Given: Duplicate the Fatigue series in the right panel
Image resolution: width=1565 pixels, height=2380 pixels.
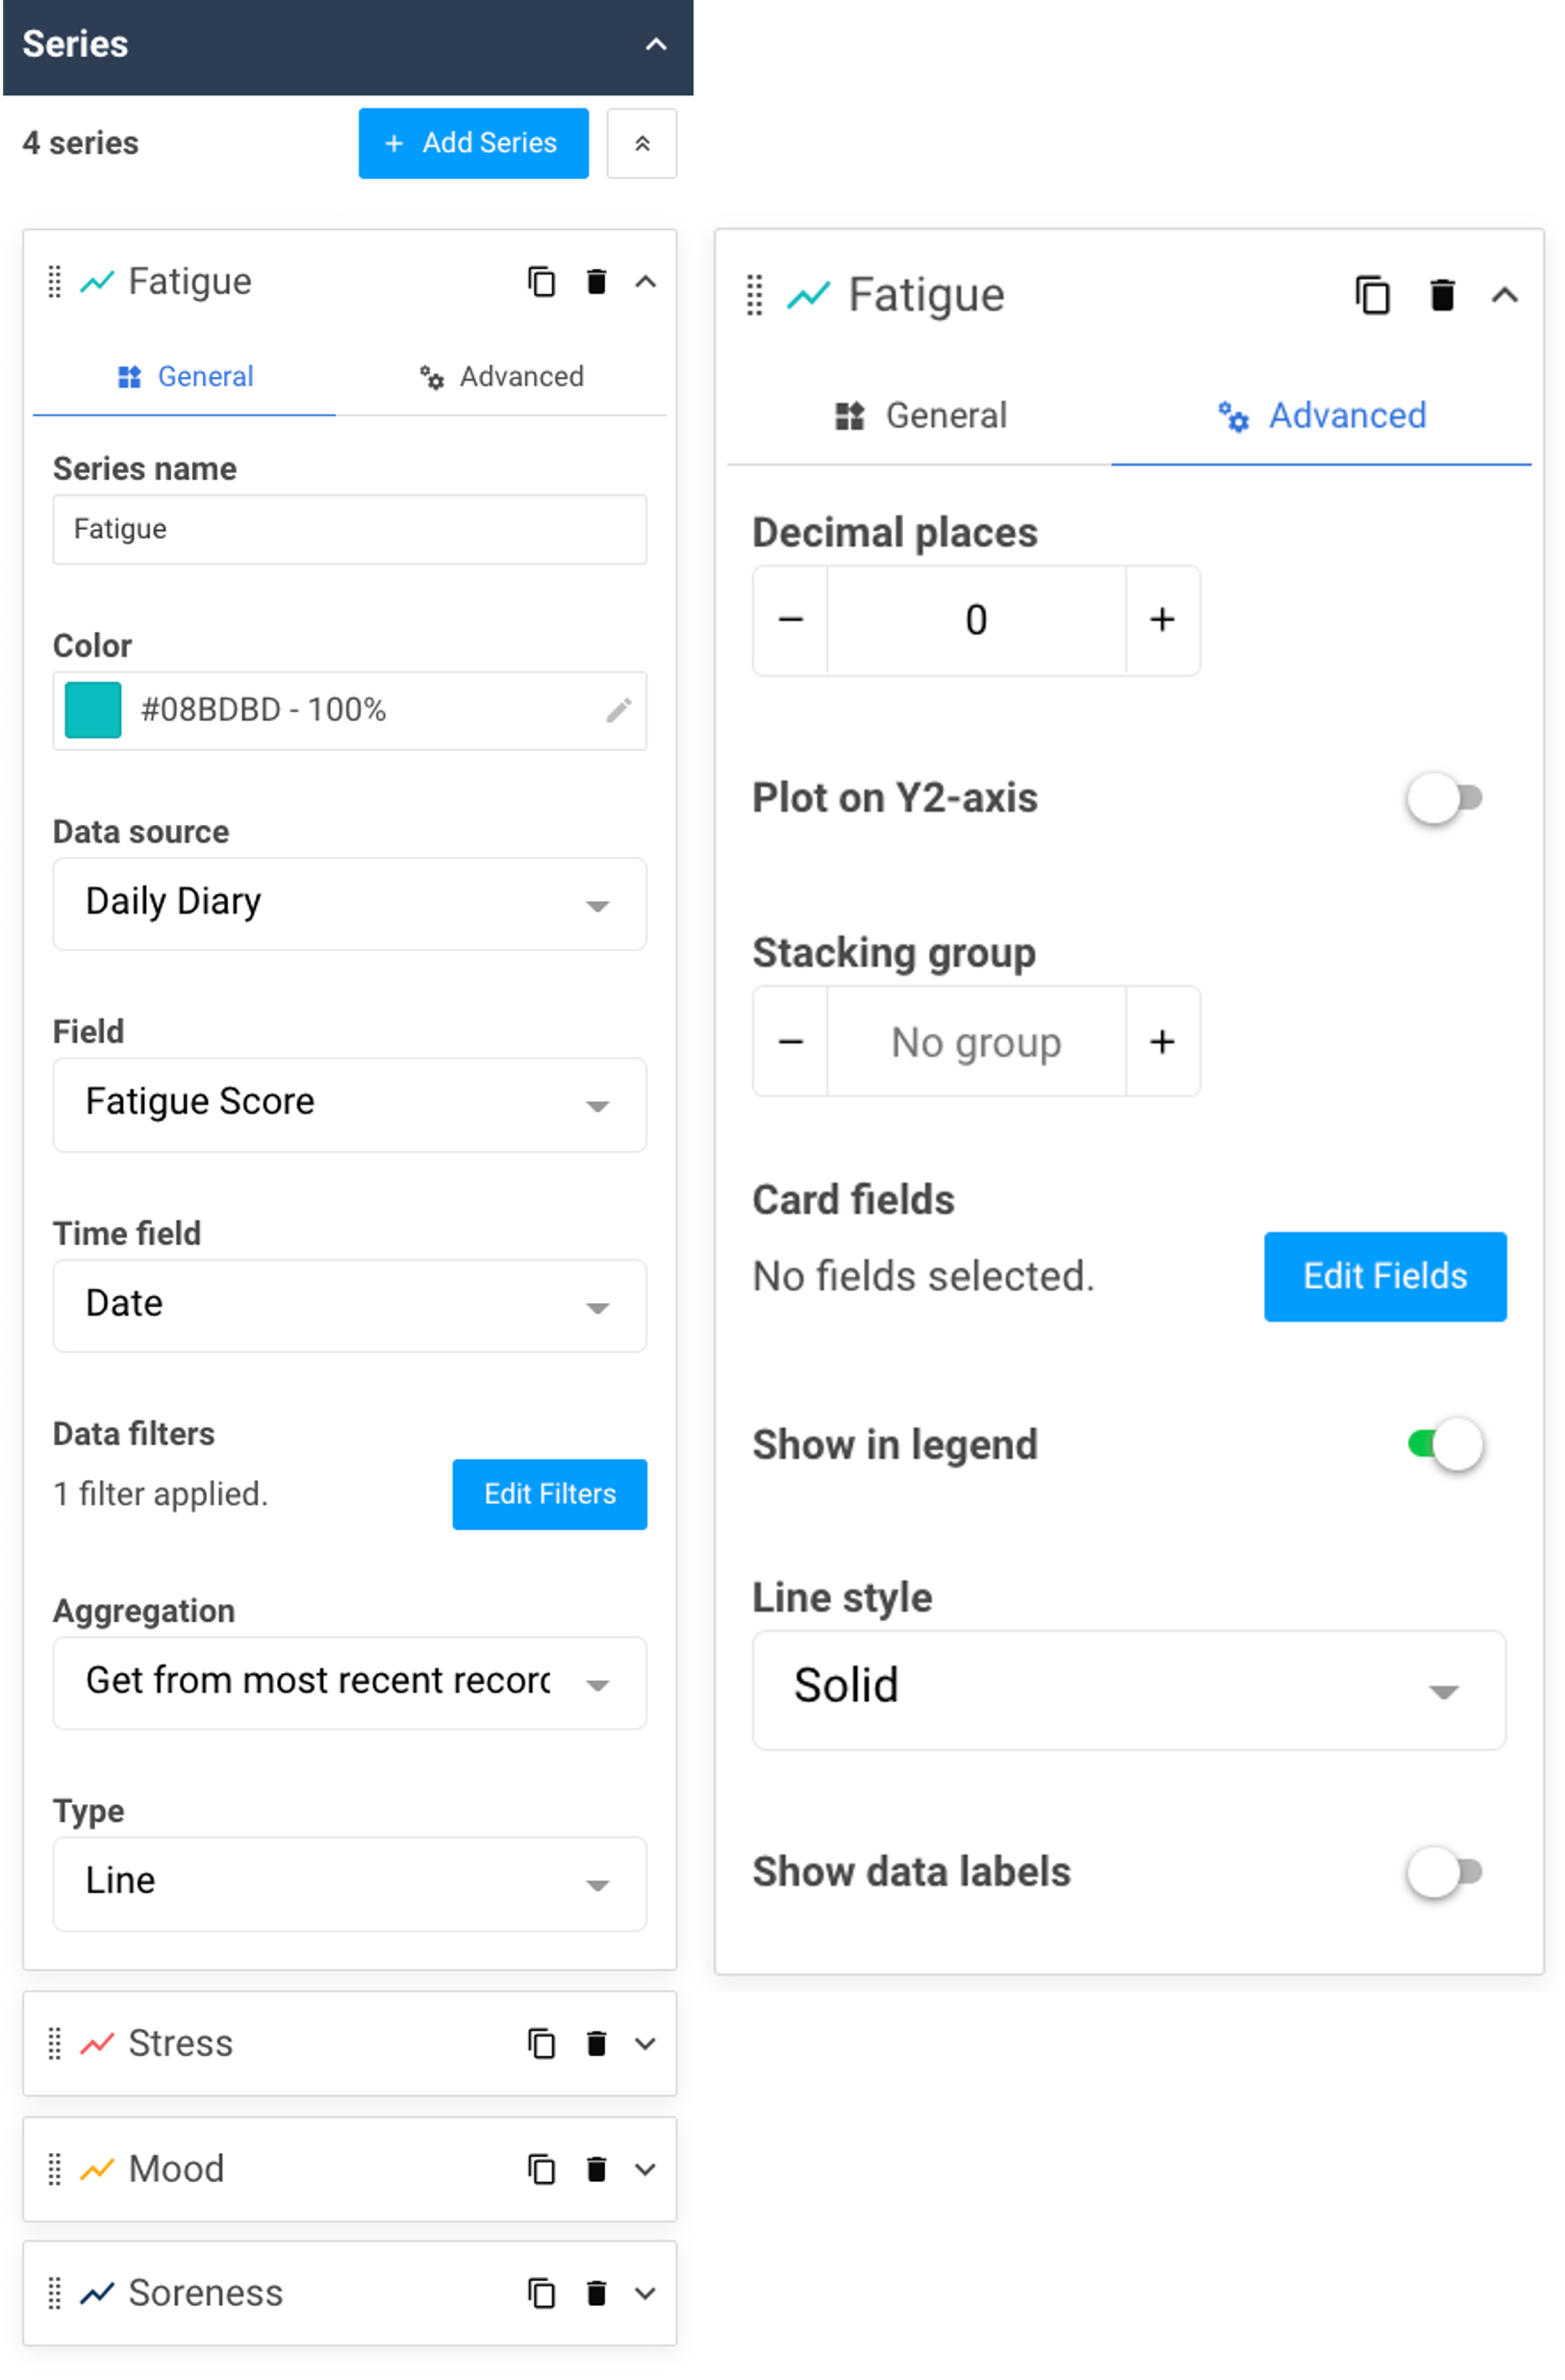Looking at the screenshot, I should [1373, 296].
